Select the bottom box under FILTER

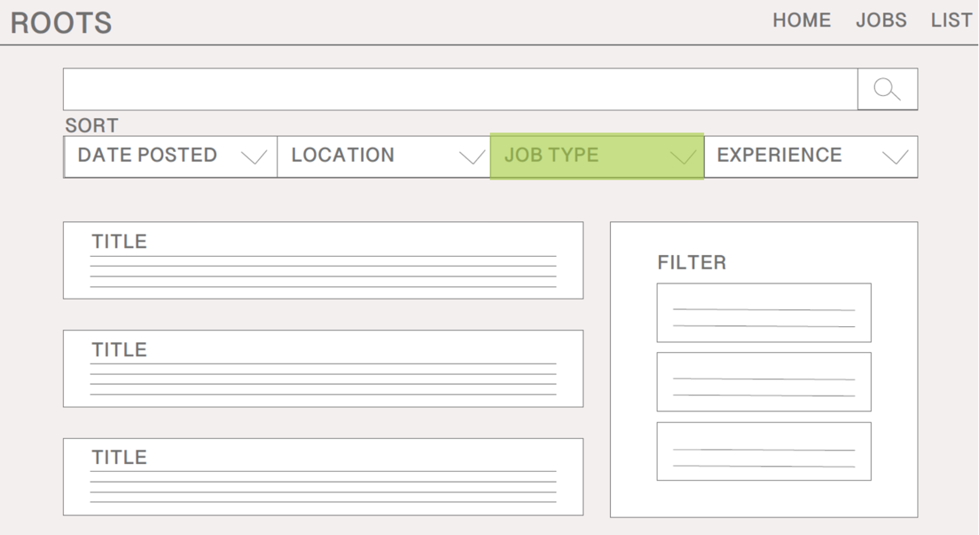coord(764,451)
